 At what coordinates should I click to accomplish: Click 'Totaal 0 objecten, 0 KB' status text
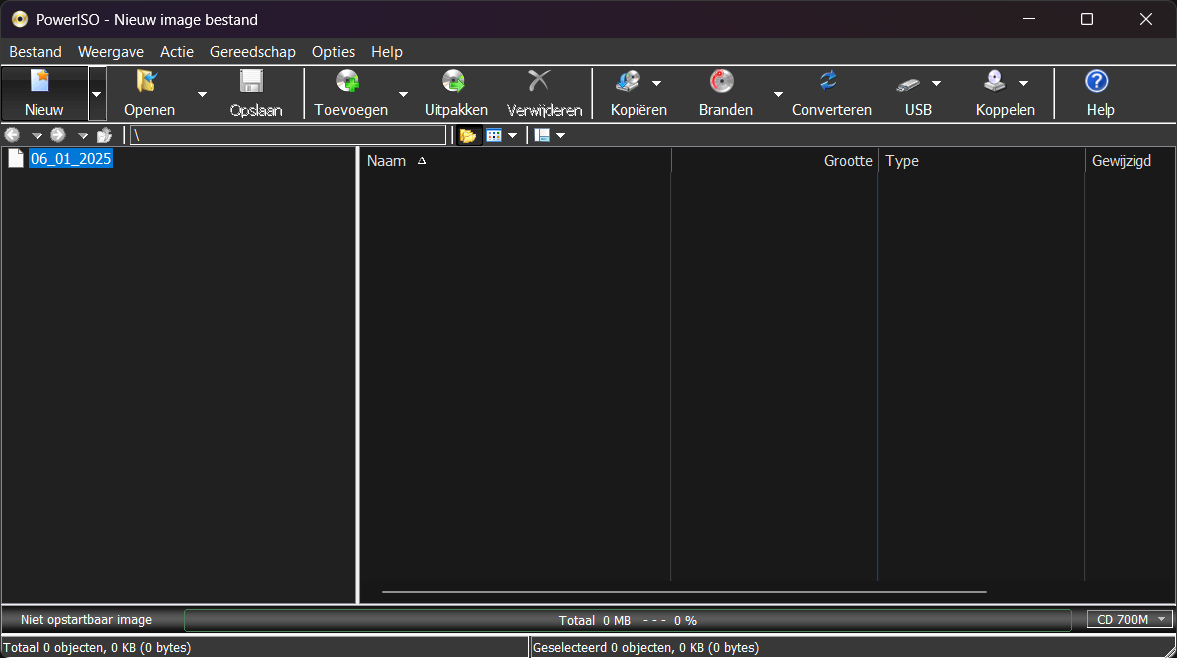tap(97, 647)
